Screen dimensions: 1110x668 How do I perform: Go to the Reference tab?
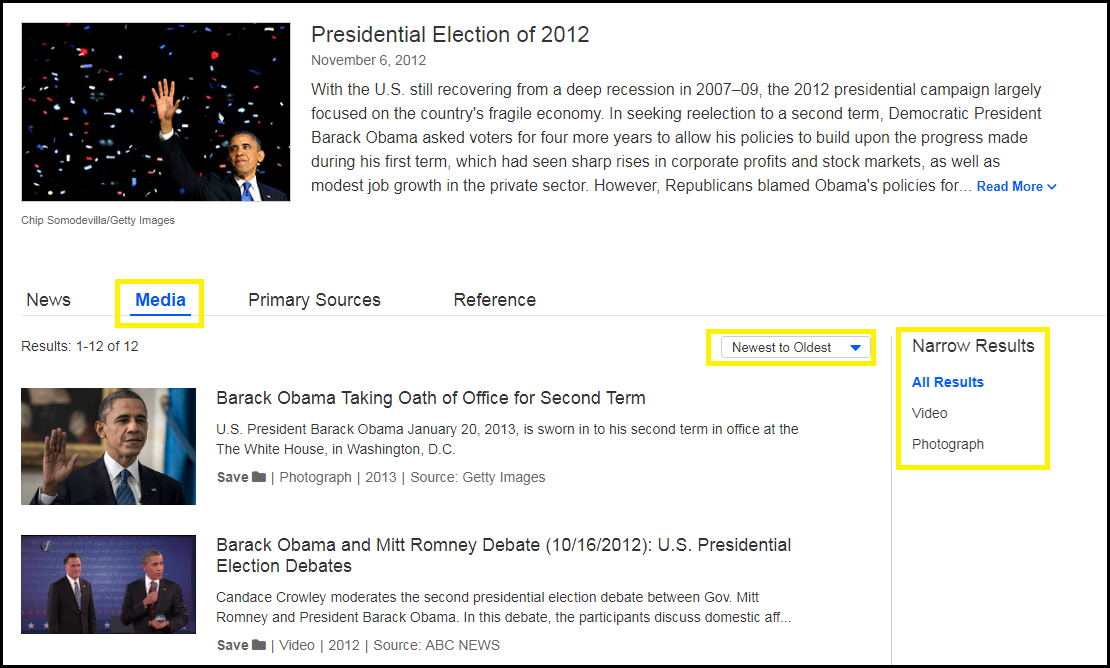pyautogui.click(x=494, y=300)
